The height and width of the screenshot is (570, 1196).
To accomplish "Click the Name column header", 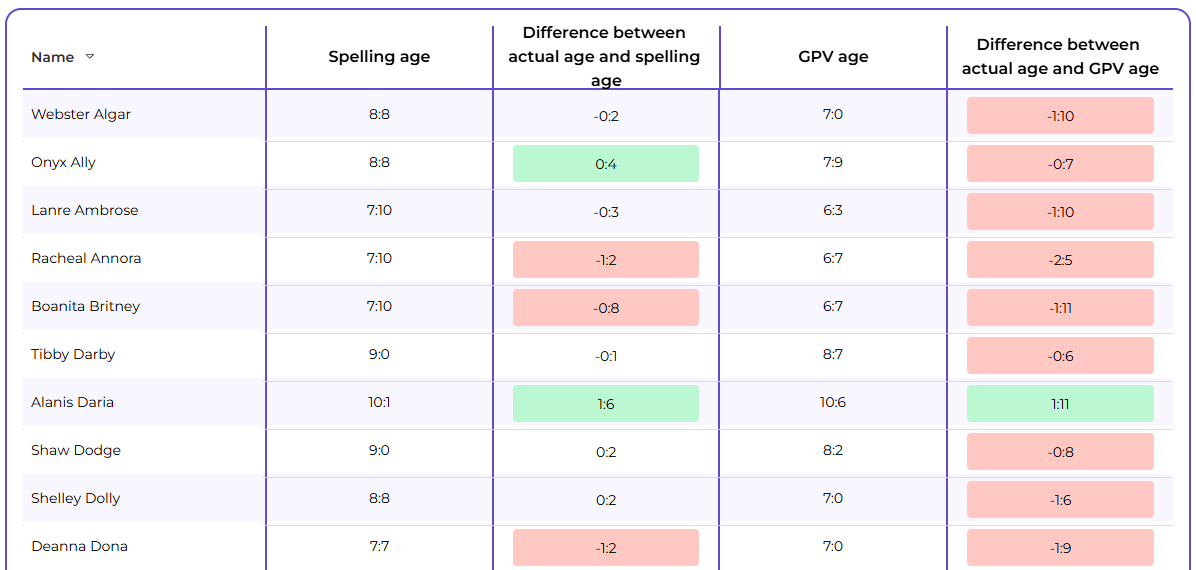I will [x=53, y=57].
